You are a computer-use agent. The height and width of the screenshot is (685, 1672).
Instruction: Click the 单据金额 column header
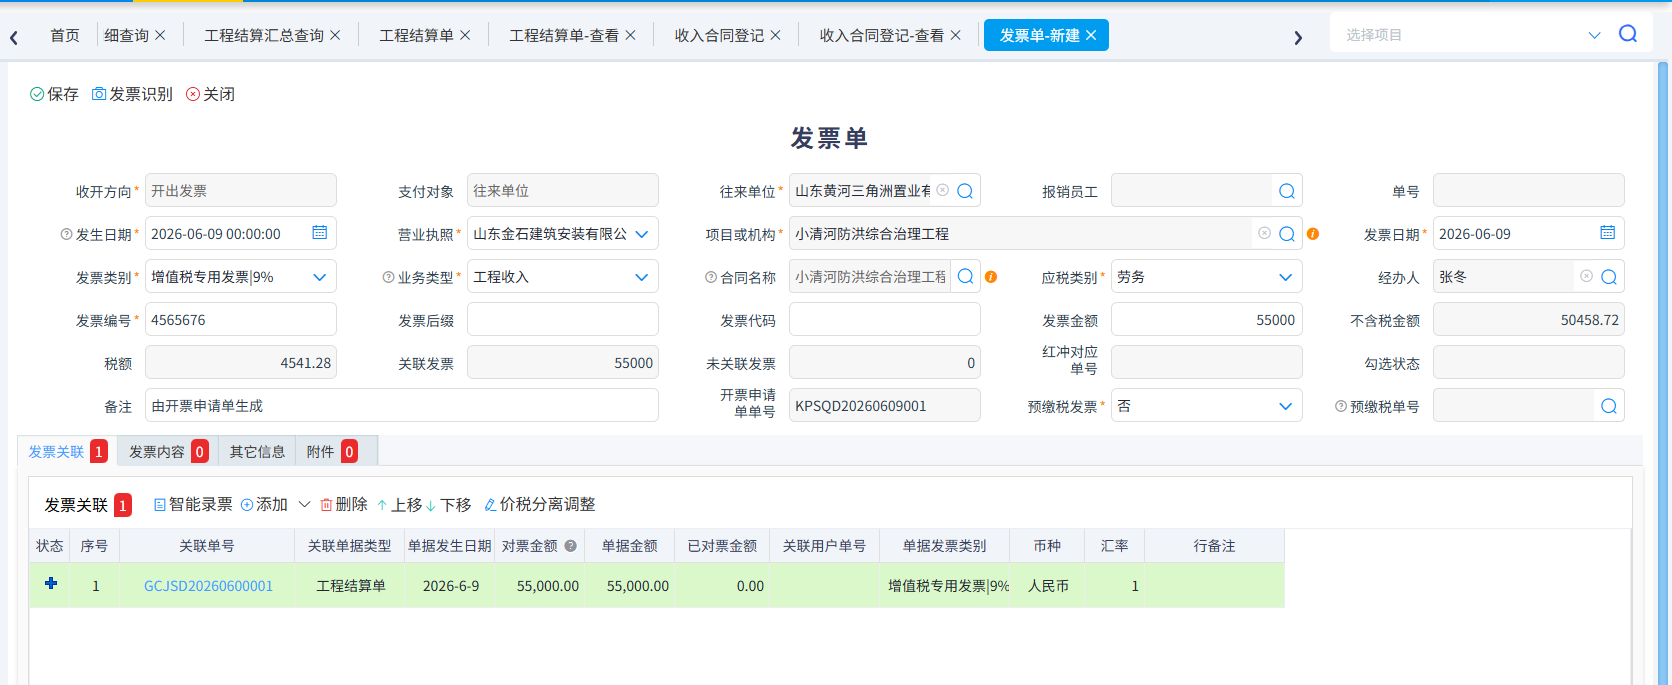629,546
